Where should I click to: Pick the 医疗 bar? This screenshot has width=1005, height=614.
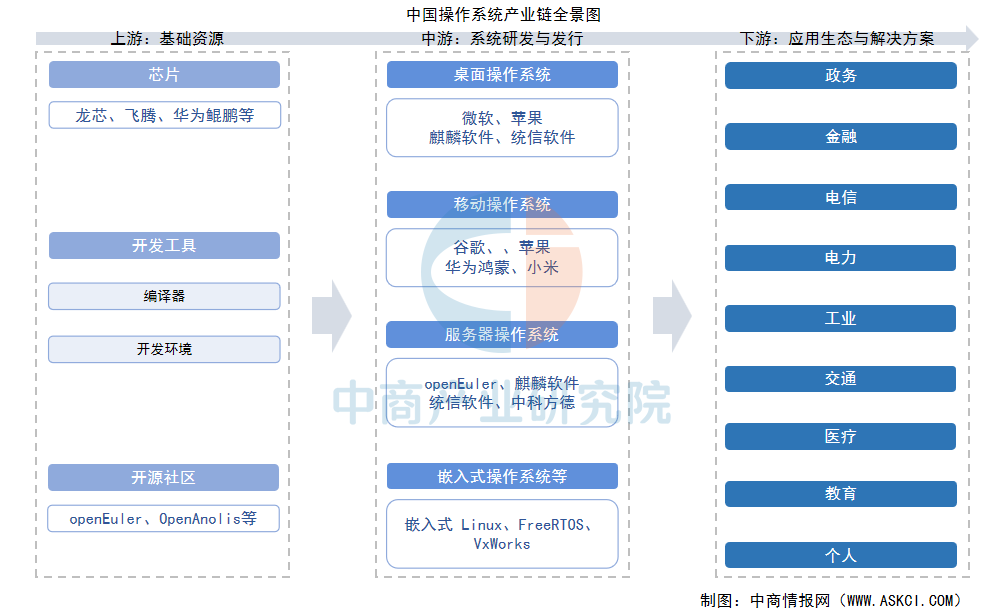pos(840,436)
